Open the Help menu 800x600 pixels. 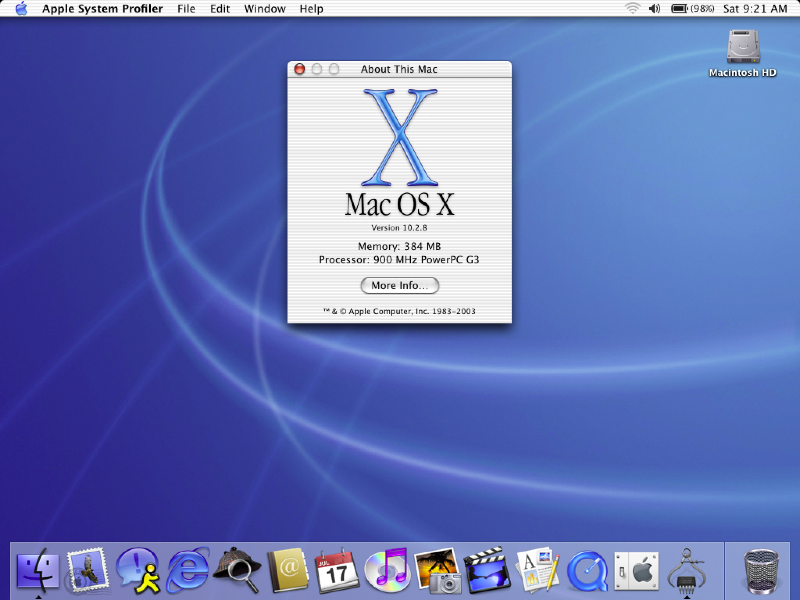pos(311,9)
